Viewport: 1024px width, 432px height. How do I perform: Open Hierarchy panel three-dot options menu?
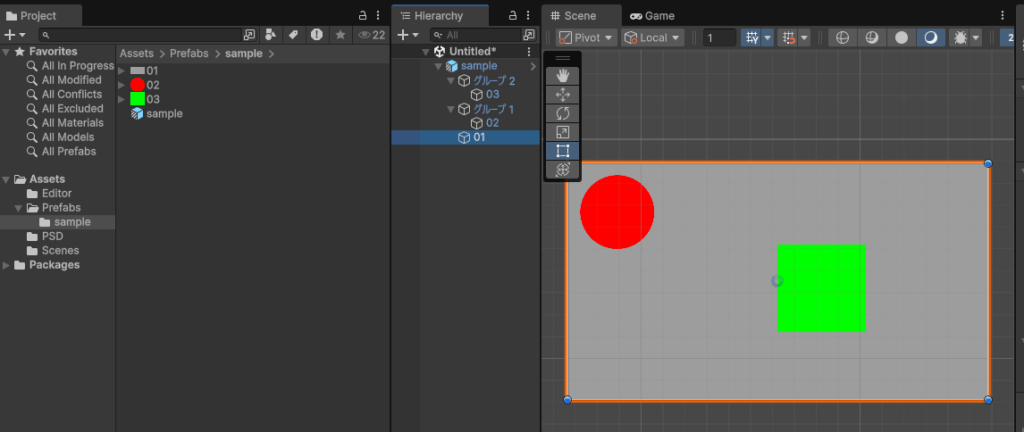[x=527, y=15]
